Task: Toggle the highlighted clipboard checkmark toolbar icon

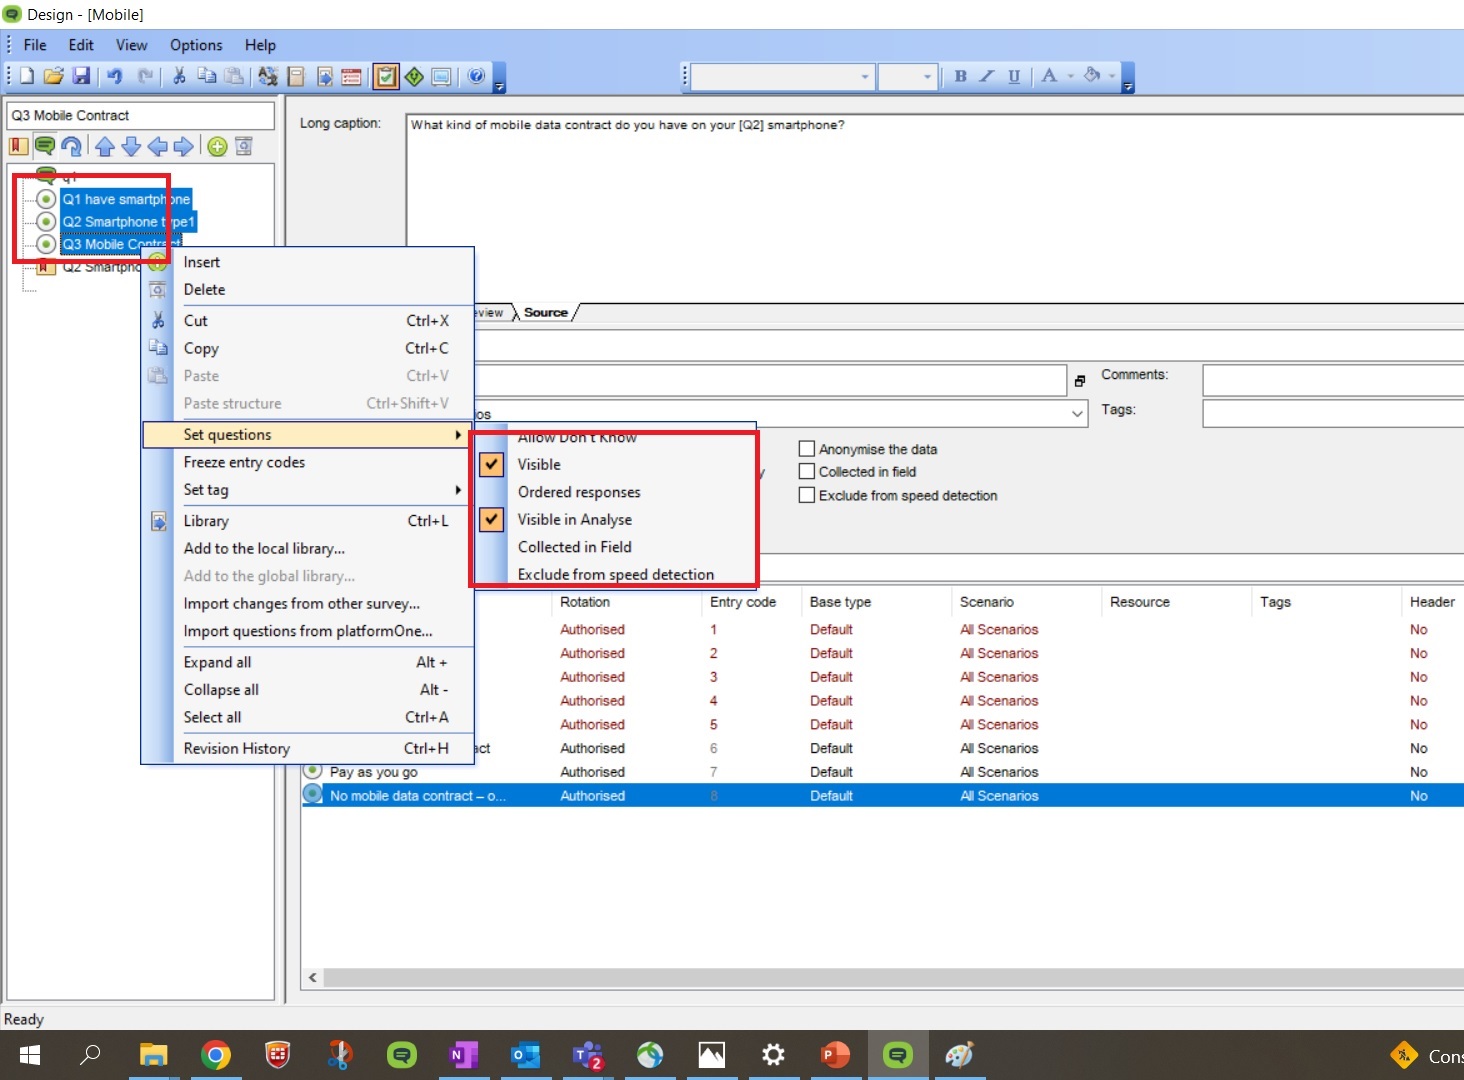Action: click(386, 76)
